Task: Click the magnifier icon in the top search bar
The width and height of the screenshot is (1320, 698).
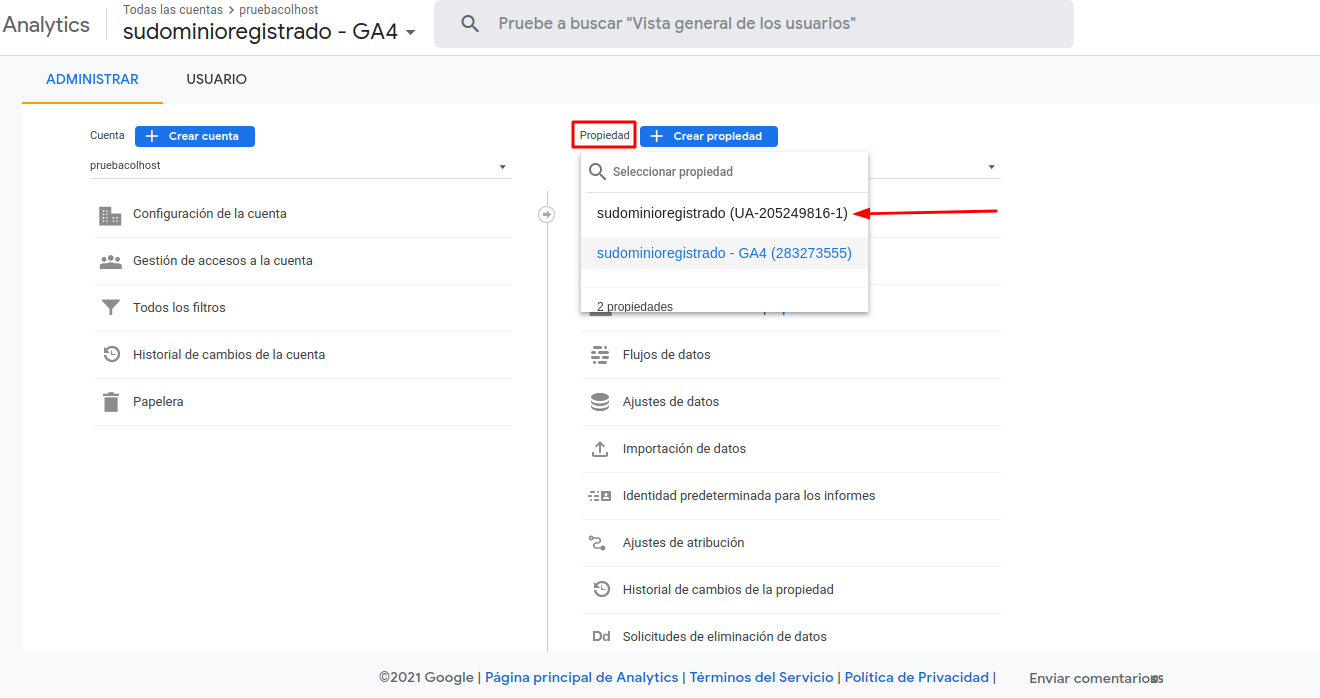Action: coord(470,23)
